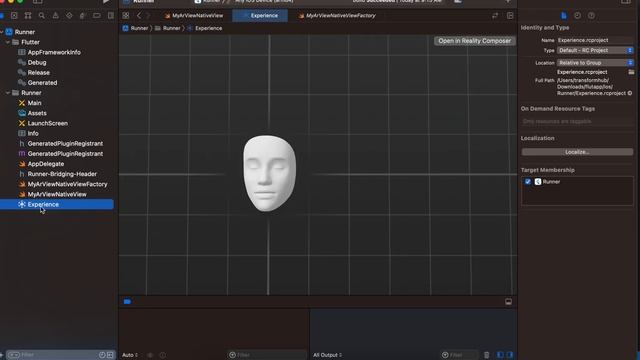
Task: Click the blue breakpoint toggle icon in debug bar
Action: [x=127, y=302]
